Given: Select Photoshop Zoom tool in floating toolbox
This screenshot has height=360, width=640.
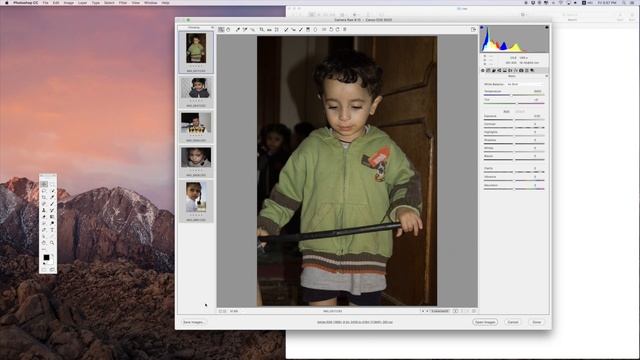Looking at the screenshot, I should tap(52, 242).
